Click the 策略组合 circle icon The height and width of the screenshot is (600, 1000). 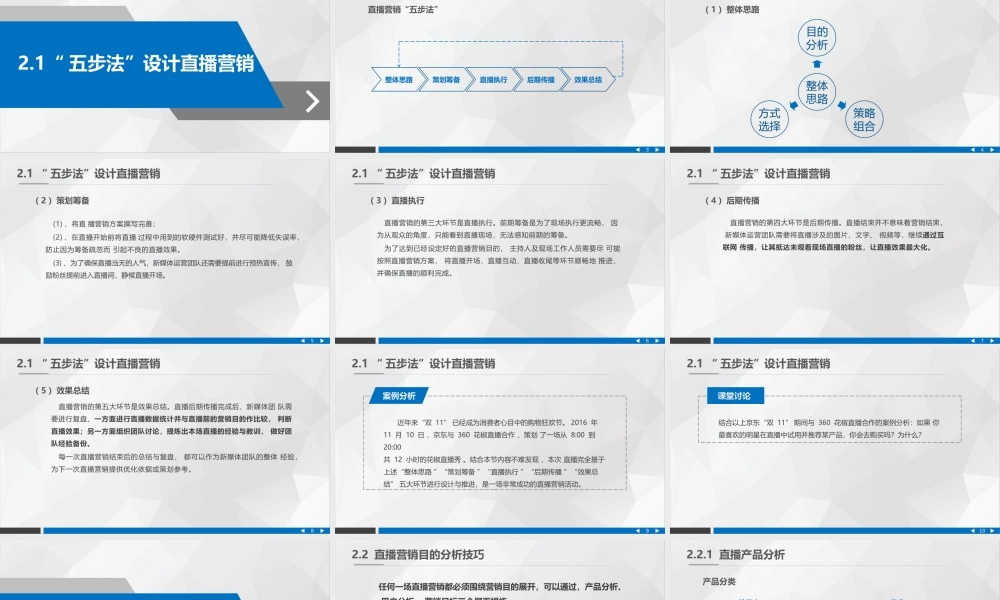point(866,120)
